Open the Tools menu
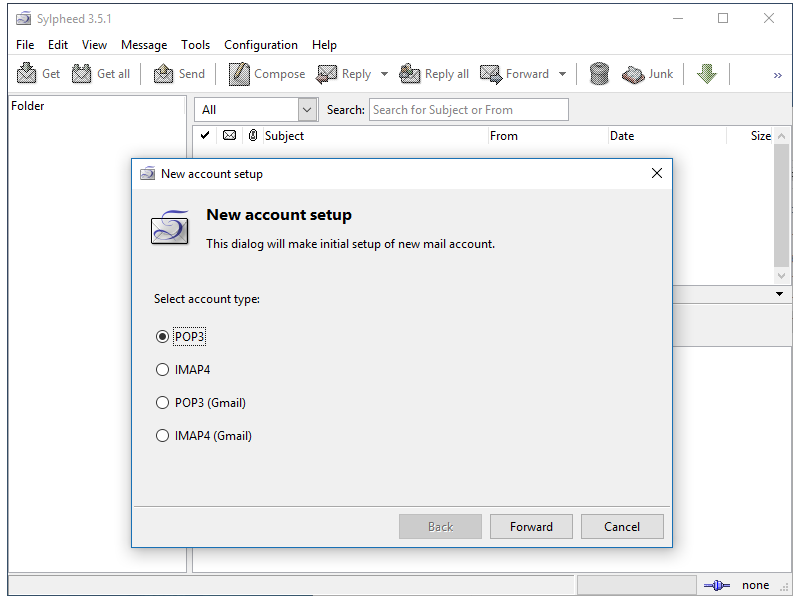 click(x=195, y=45)
